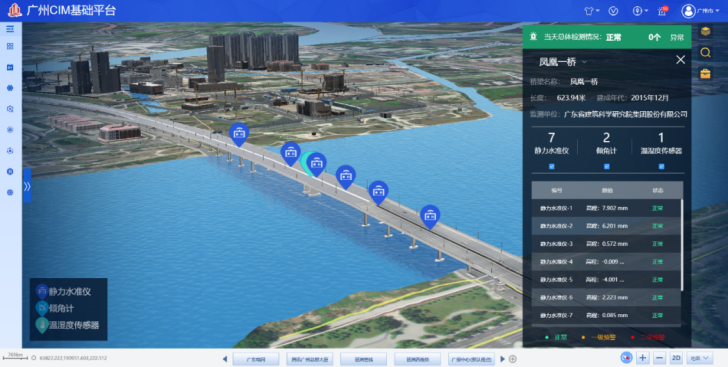The height and width of the screenshot is (367, 728).
Task: Add a new viewpoint with circled plus
Action: point(513,359)
